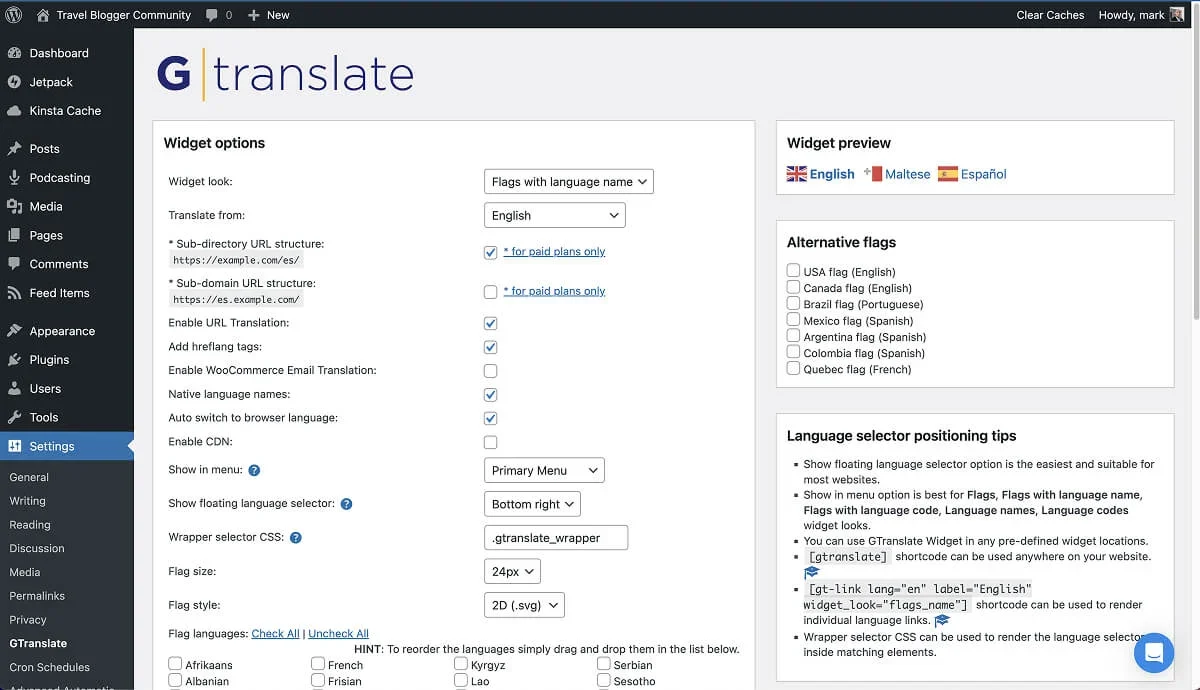Toggle Native language names checkbox
Viewport: 1200px width, 690px height.
point(490,395)
